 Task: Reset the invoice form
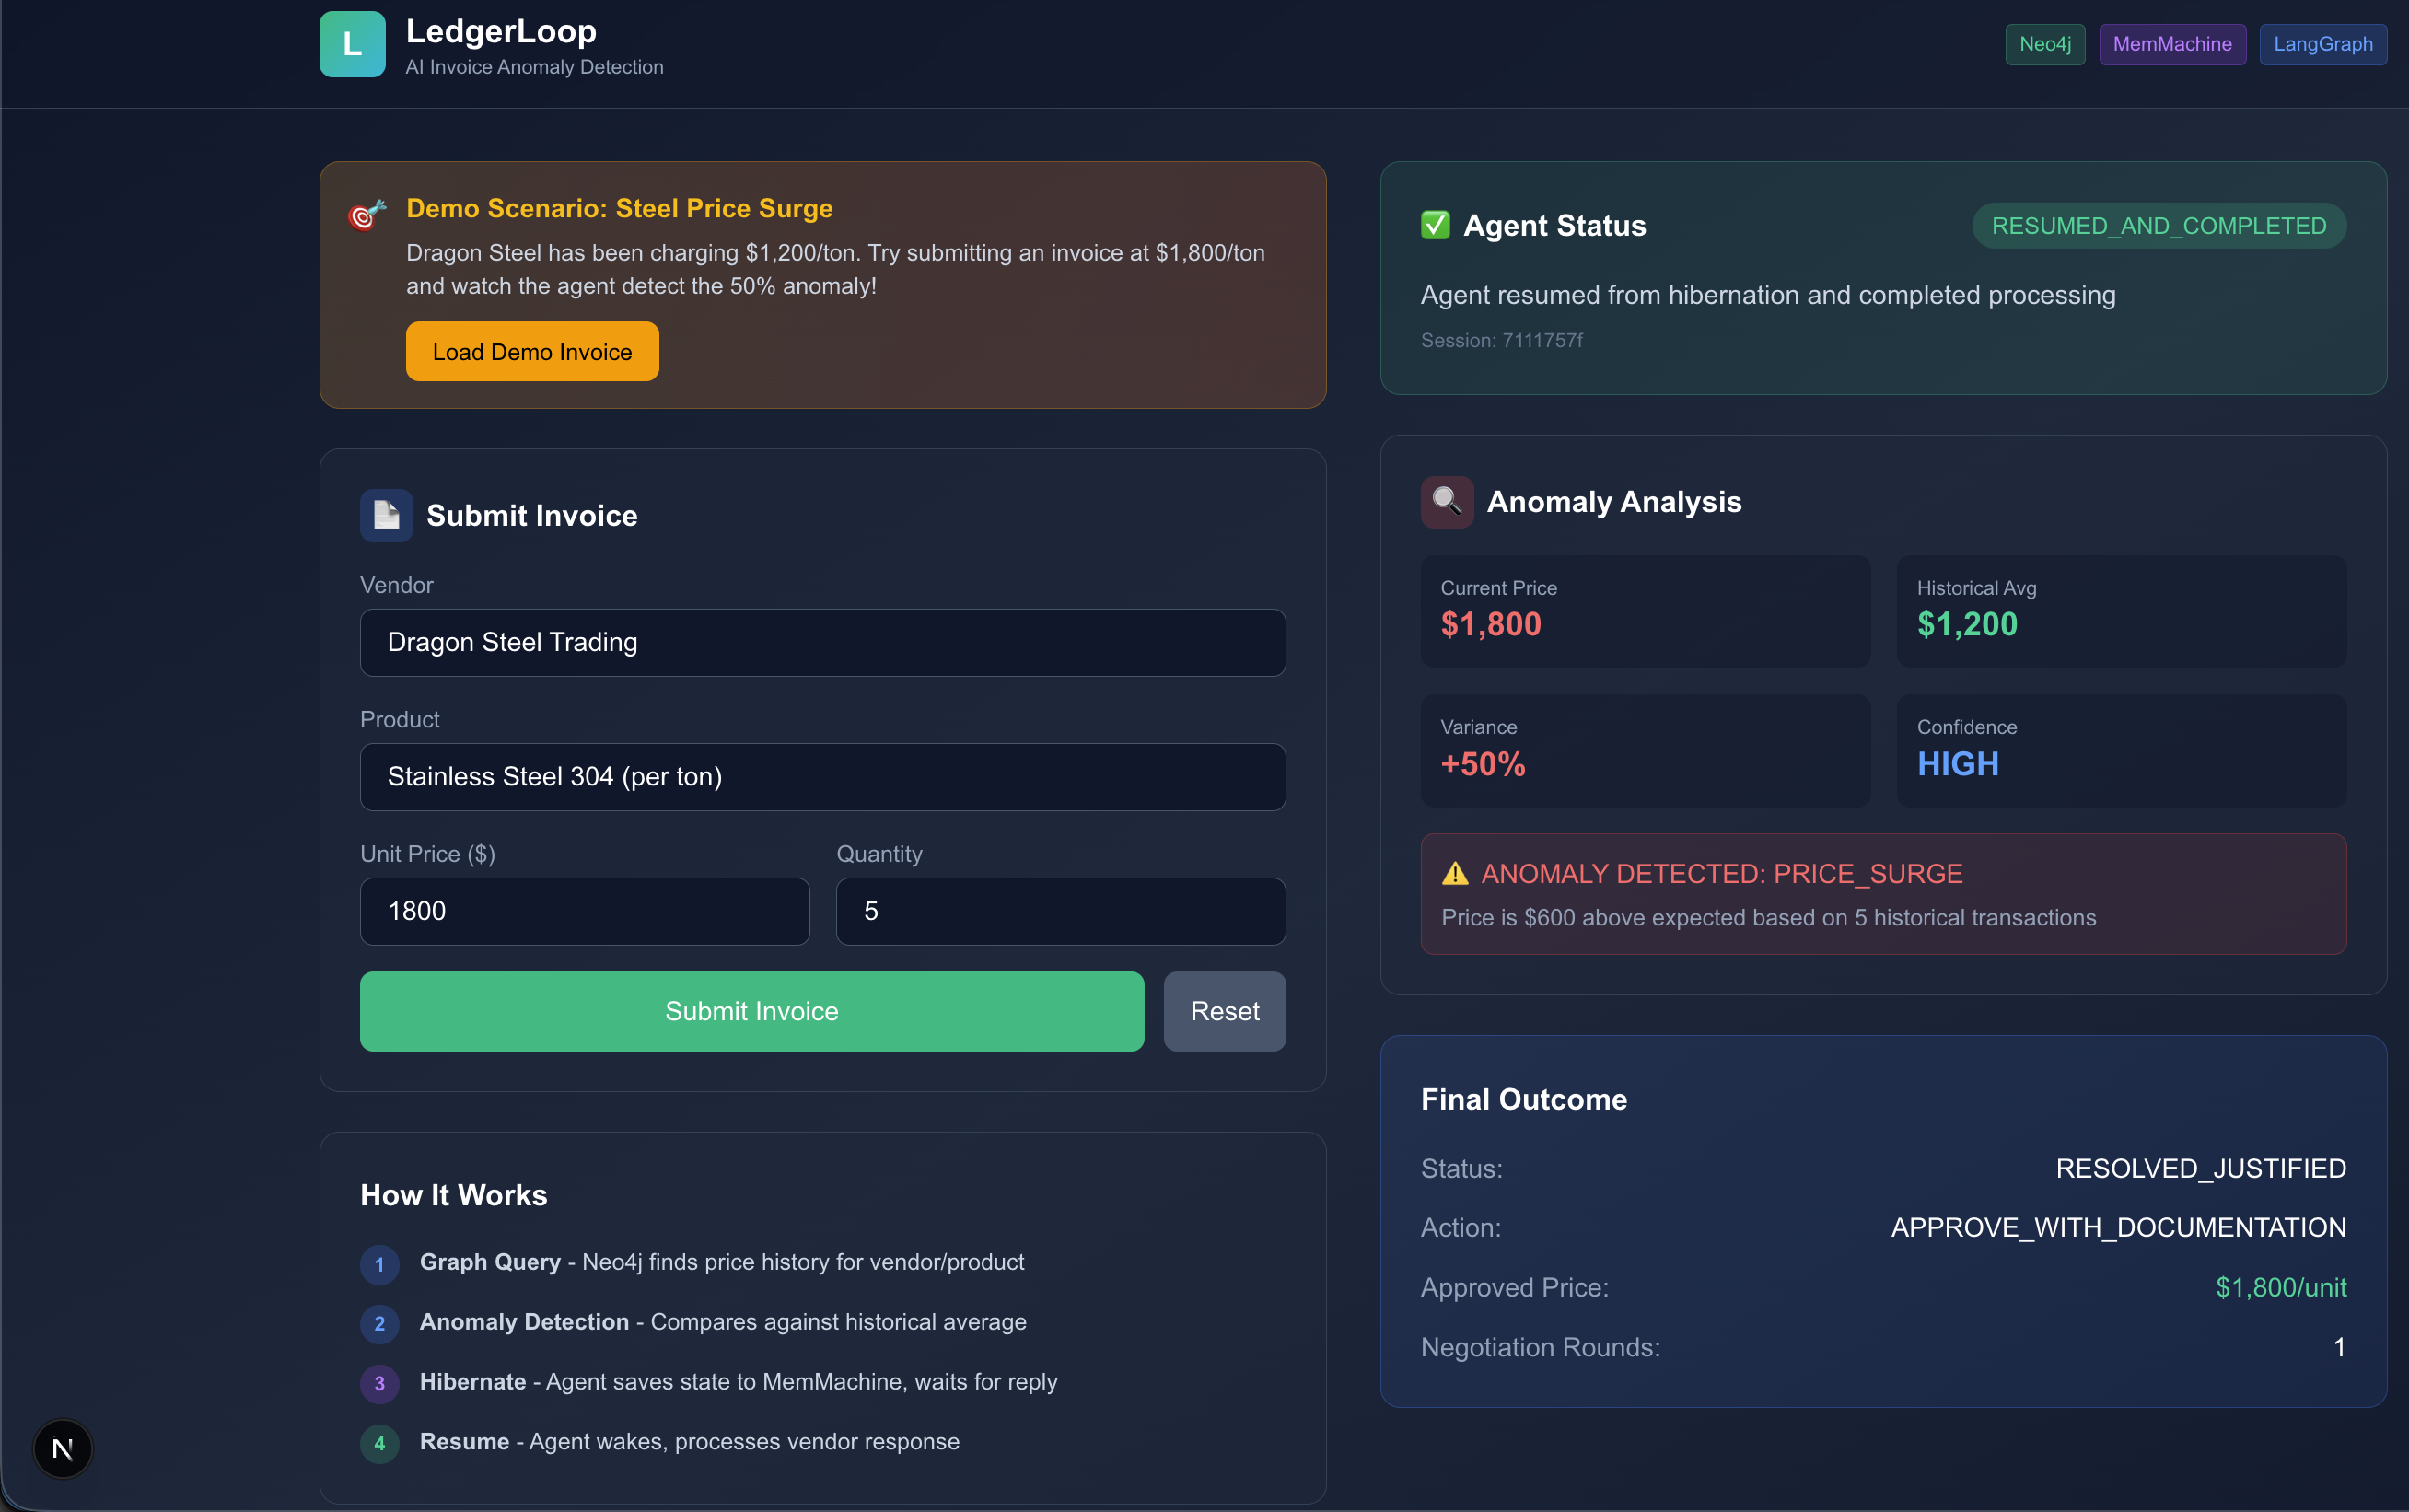[x=1224, y=1011]
